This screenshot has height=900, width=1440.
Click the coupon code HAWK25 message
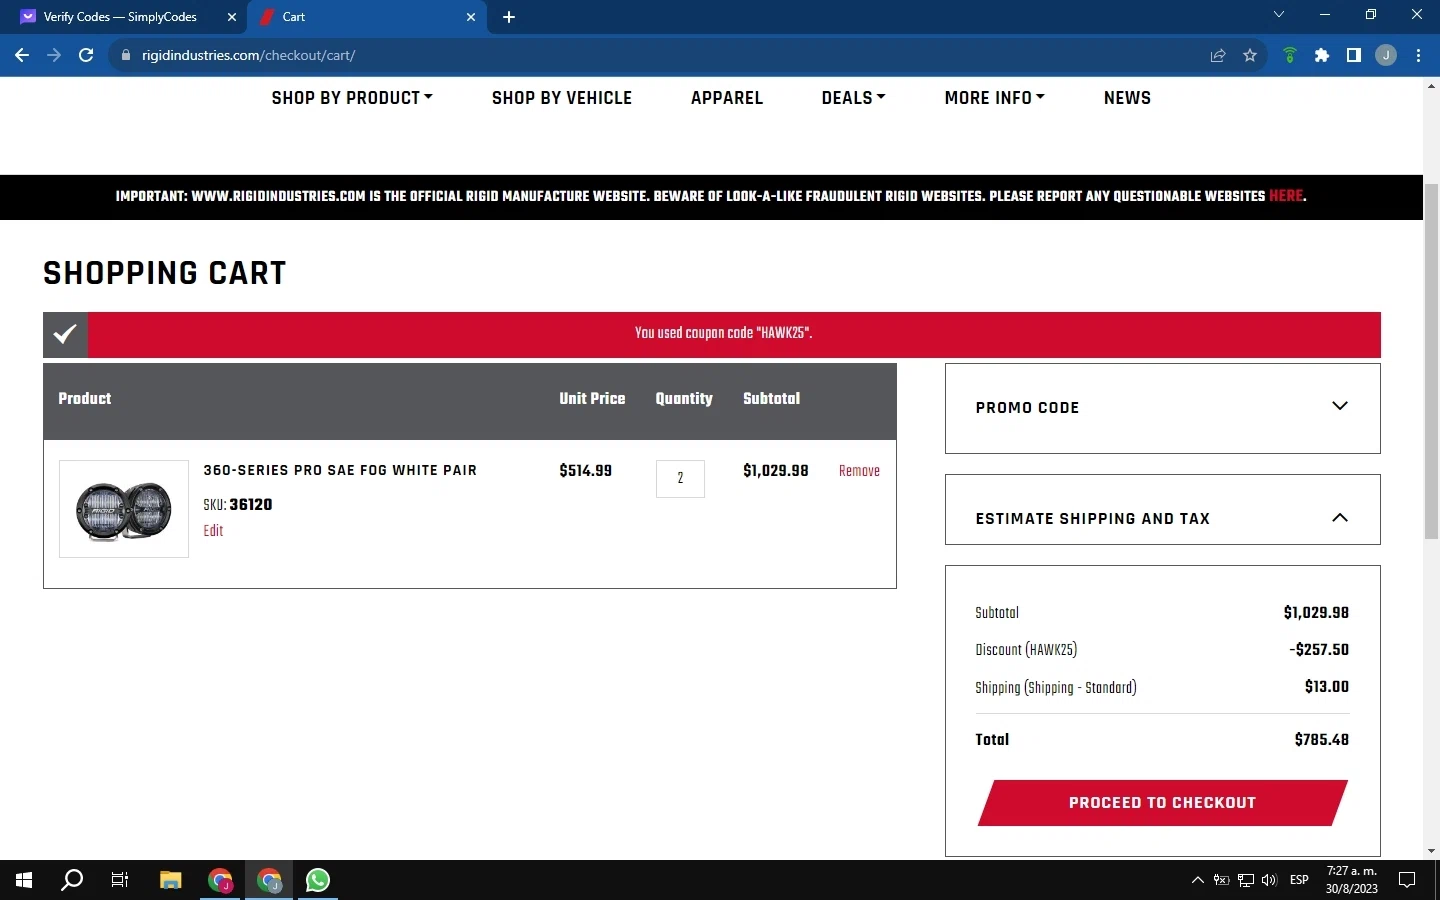click(723, 334)
